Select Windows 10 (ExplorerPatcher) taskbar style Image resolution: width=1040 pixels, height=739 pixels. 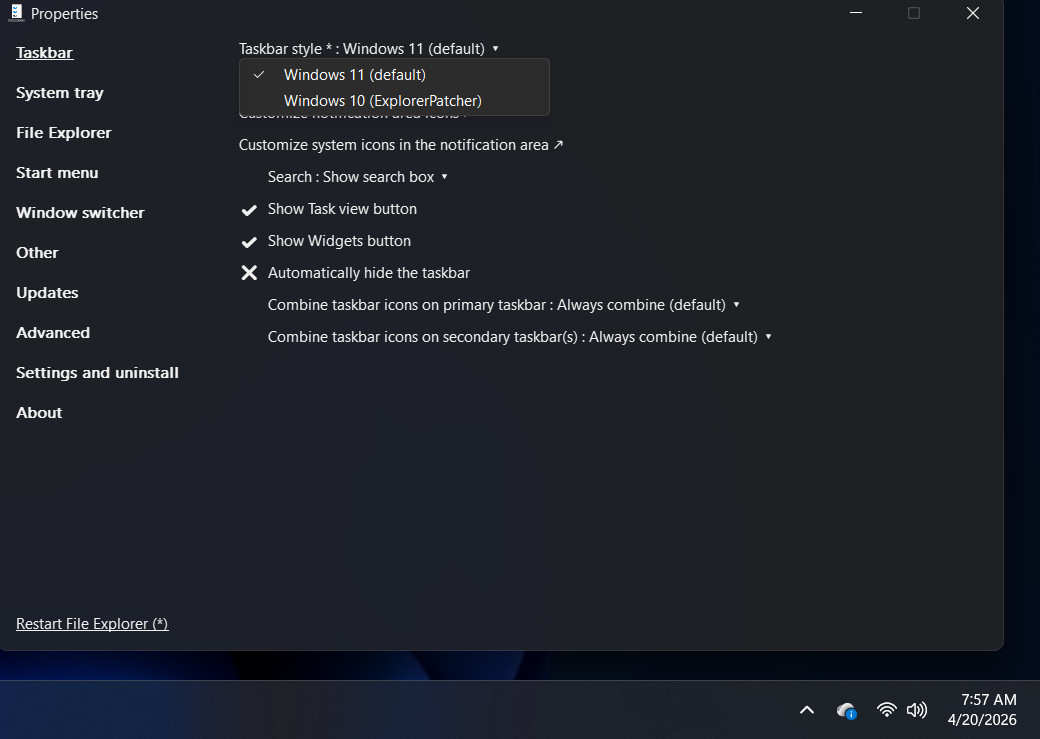coord(382,100)
